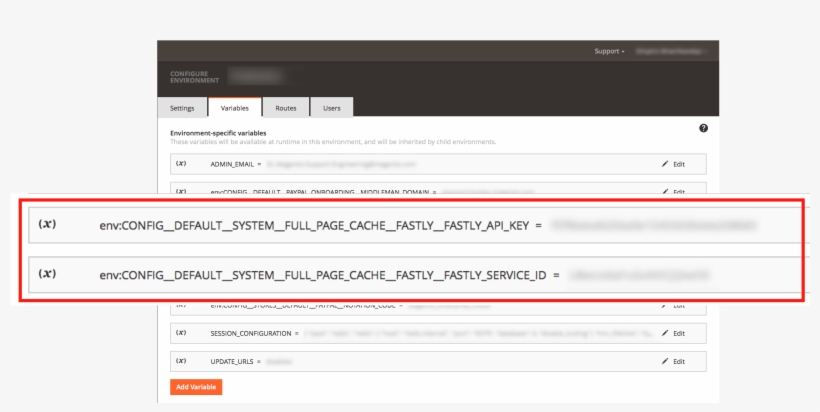Select the FASTLY_API_KEY variable name

pos(314,226)
